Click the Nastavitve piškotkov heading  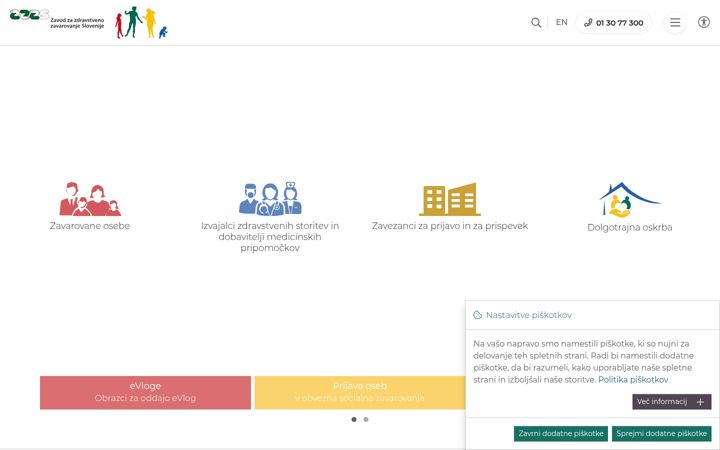(529, 315)
